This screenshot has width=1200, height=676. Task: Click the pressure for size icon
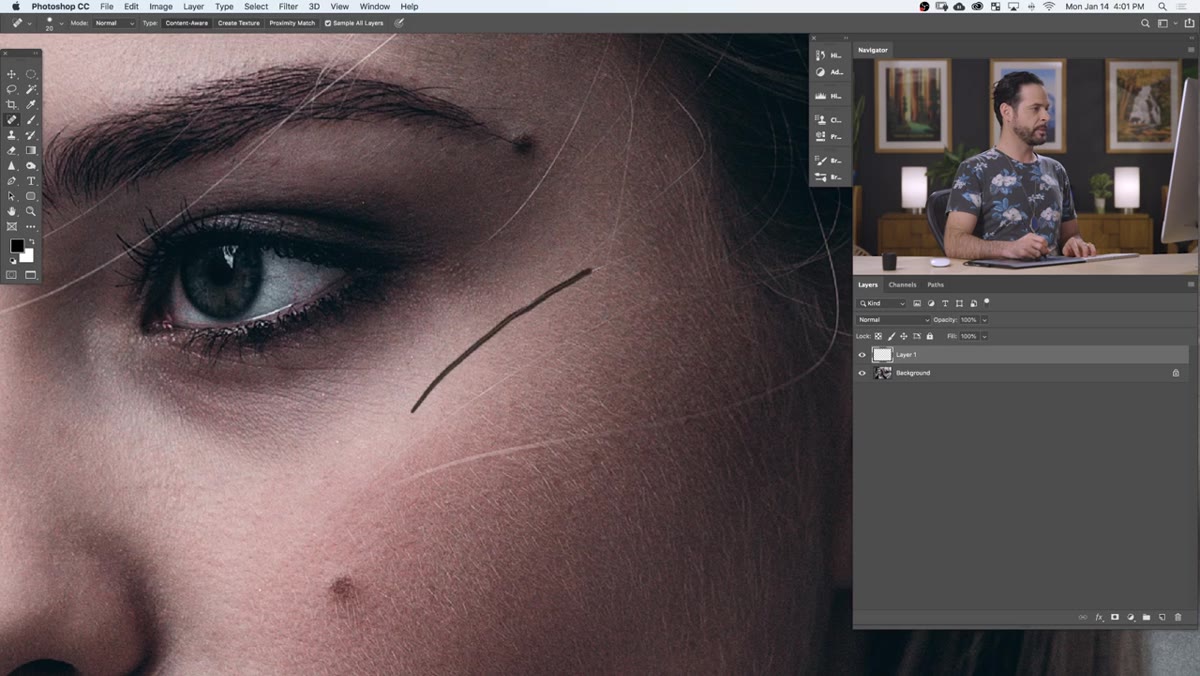pyautogui.click(x=400, y=22)
